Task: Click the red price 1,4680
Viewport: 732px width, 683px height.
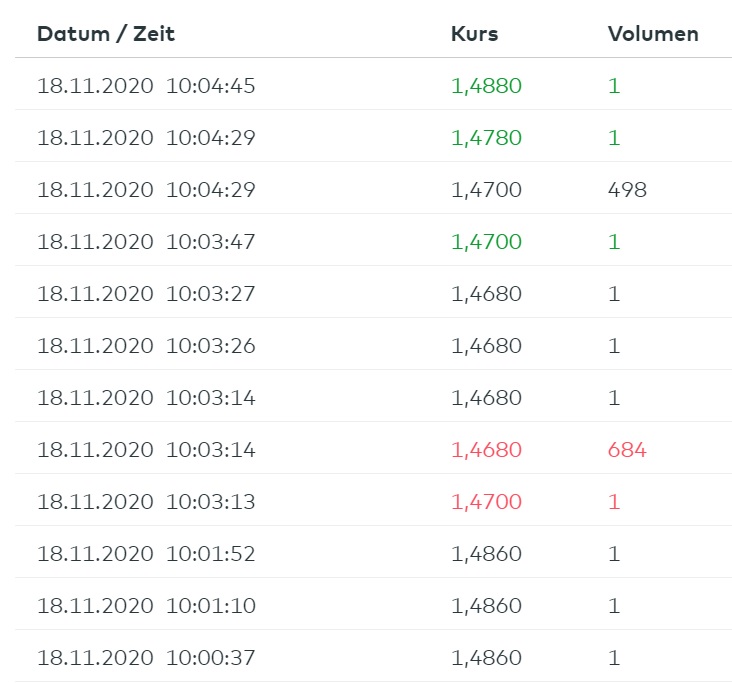Action: (x=486, y=450)
